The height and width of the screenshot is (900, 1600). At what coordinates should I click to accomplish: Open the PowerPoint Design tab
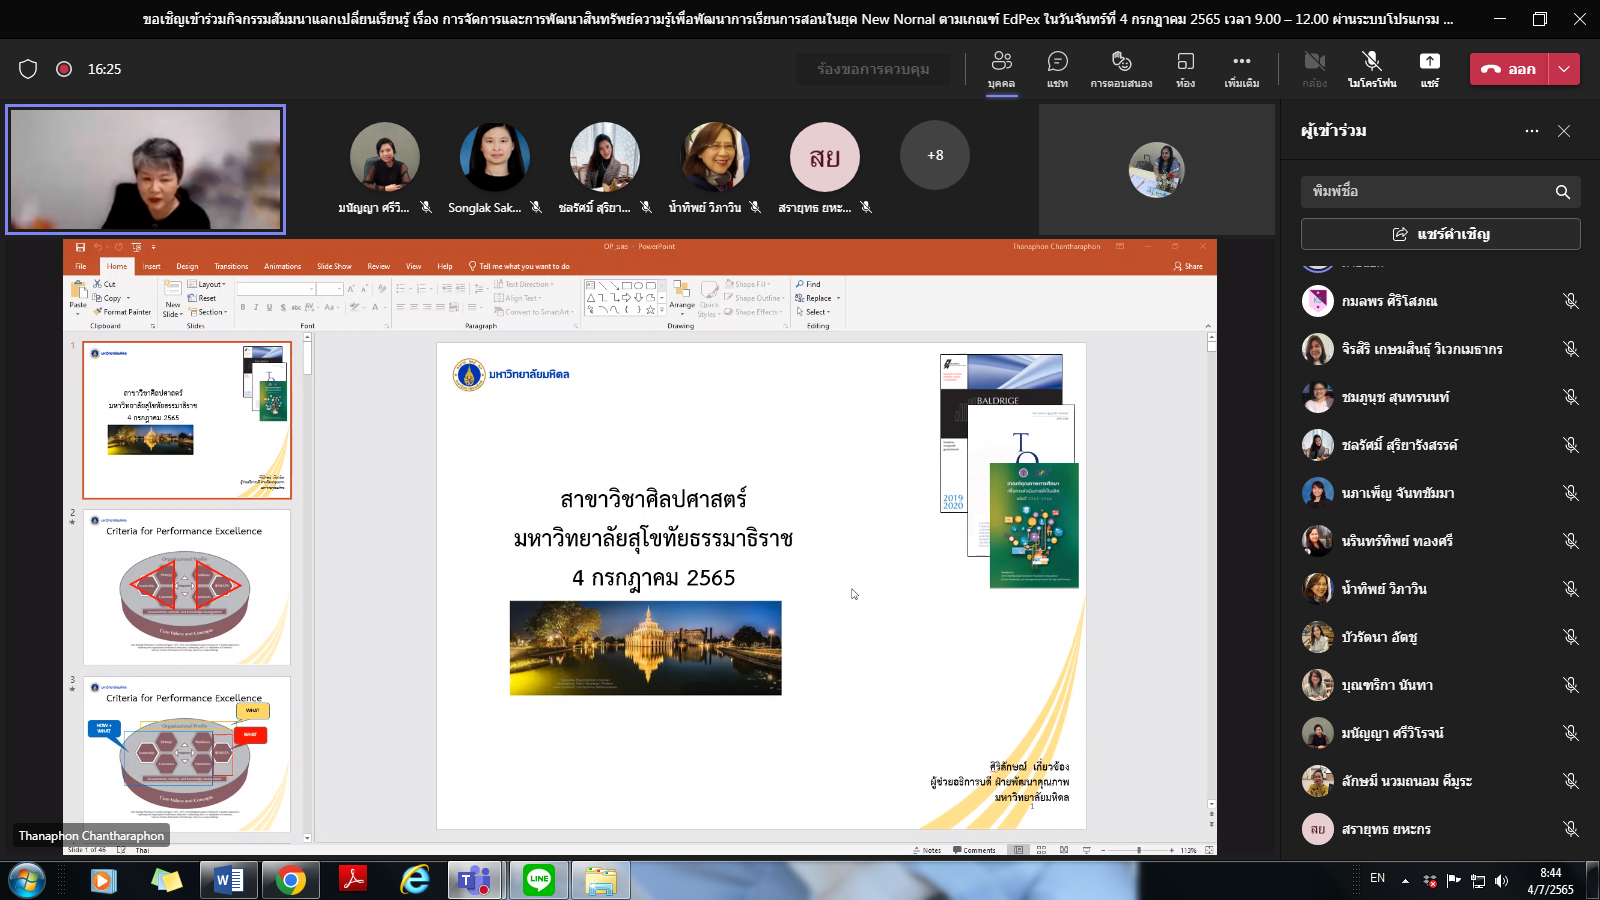(187, 266)
